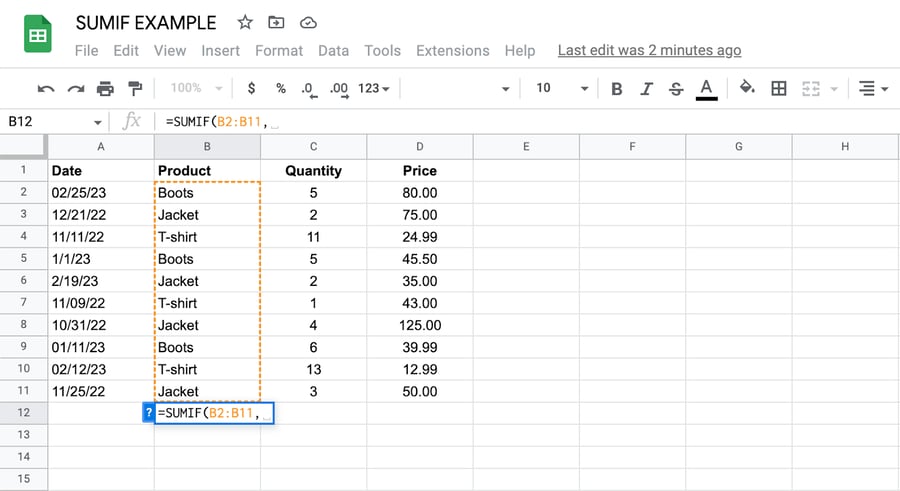Star the SUMIF EXAMPLE document
The width and height of the screenshot is (900, 491).
245,22
